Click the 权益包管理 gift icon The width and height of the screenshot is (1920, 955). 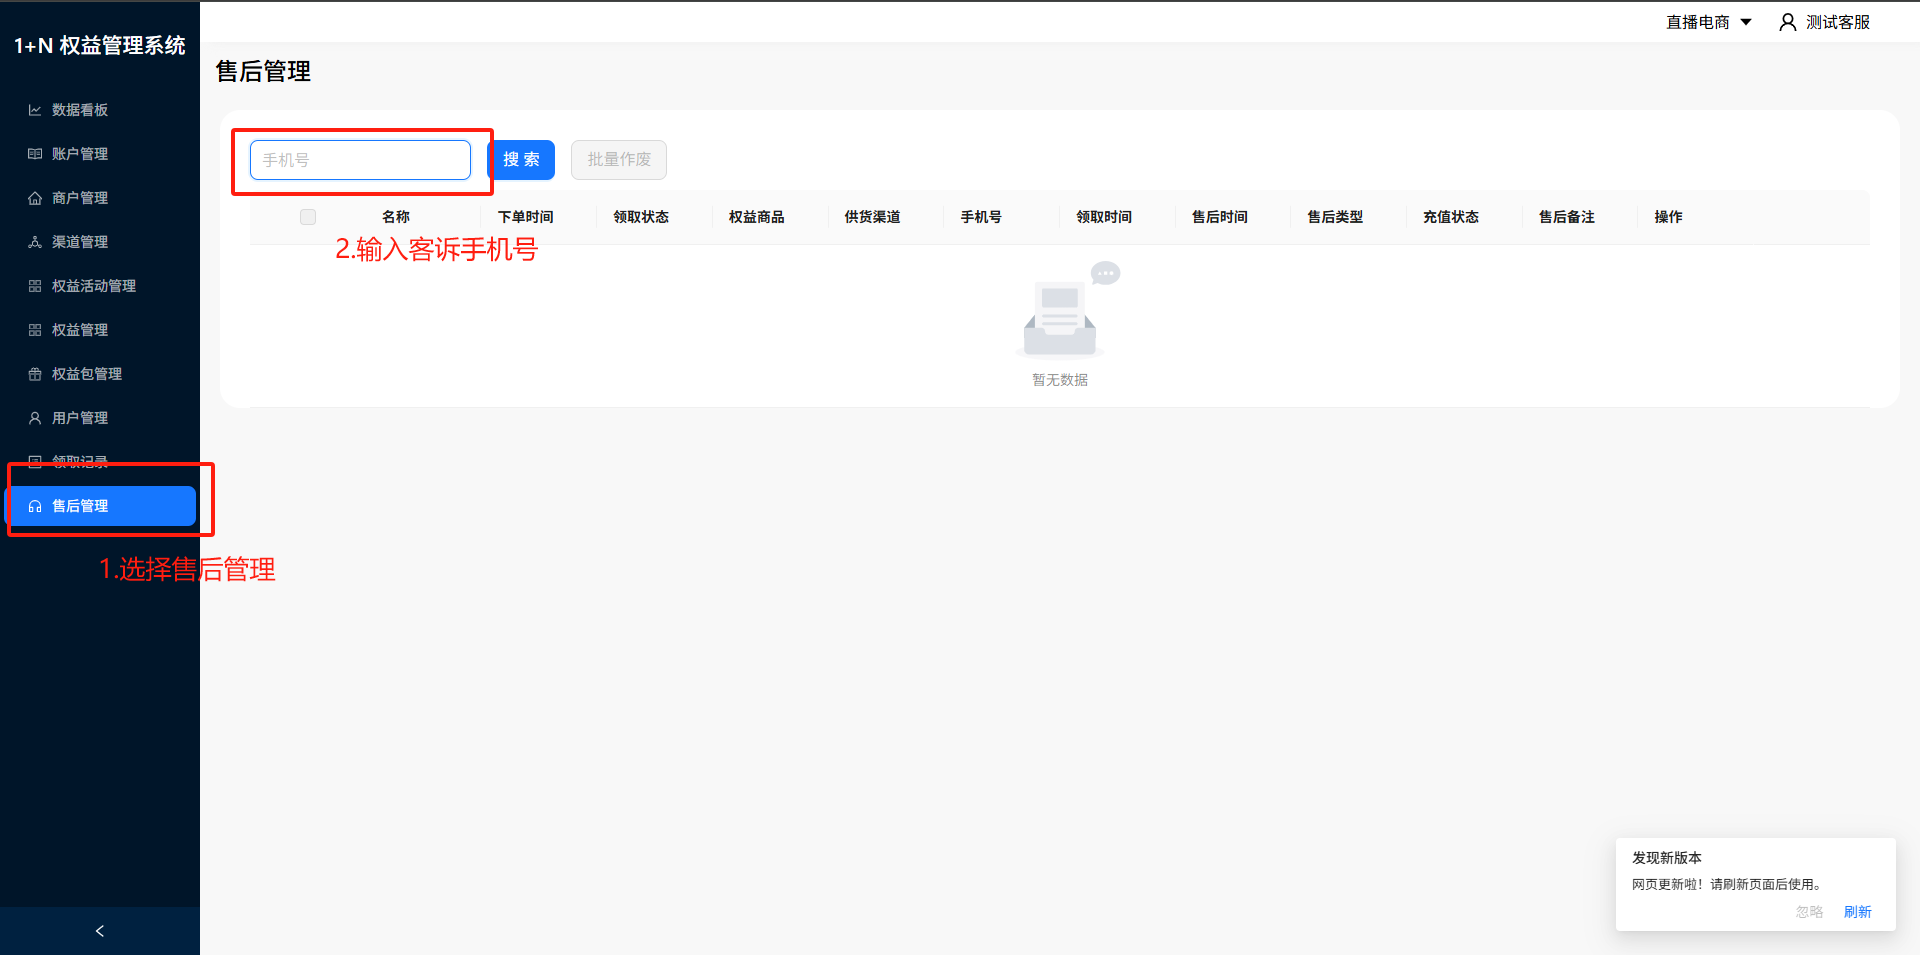pyautogui.click(x=35, y=374)
